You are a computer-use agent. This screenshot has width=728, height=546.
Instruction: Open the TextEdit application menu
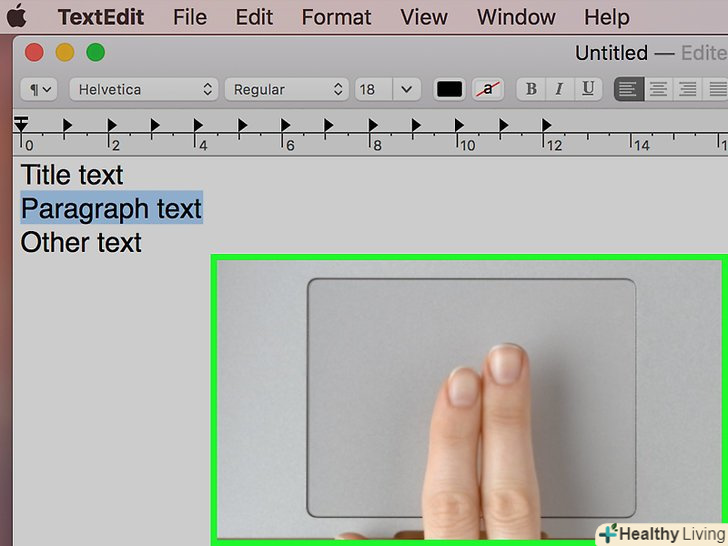[x=101, y=18]
